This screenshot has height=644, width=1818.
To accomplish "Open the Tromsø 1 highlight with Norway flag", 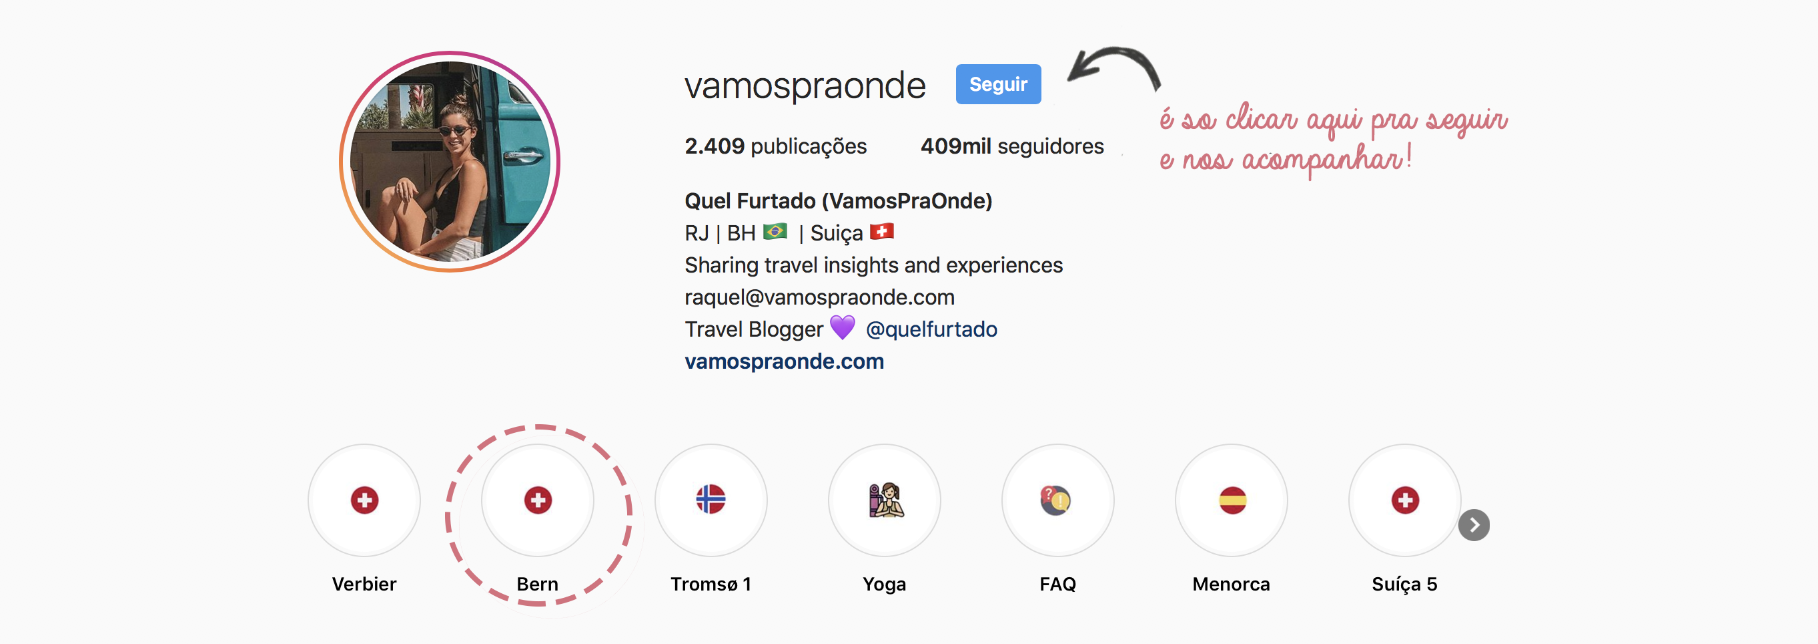I will [711, 500].
